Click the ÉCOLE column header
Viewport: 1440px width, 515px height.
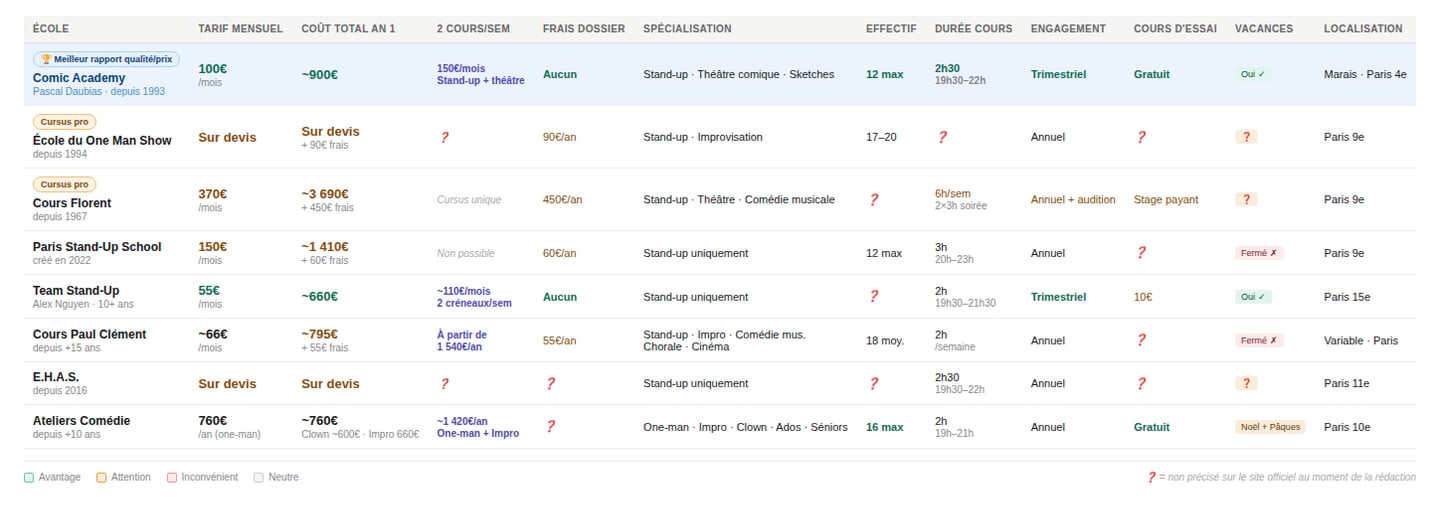coord(51,29)
